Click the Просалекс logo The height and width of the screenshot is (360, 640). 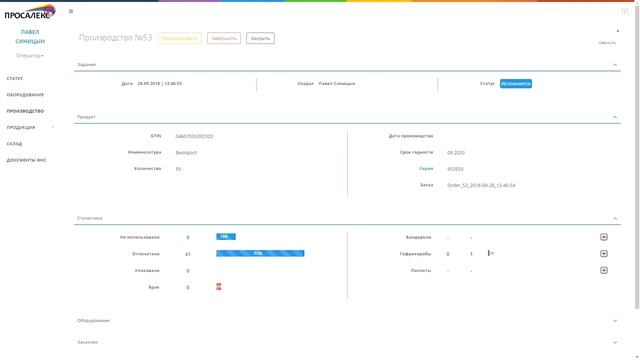pos(30,13)
